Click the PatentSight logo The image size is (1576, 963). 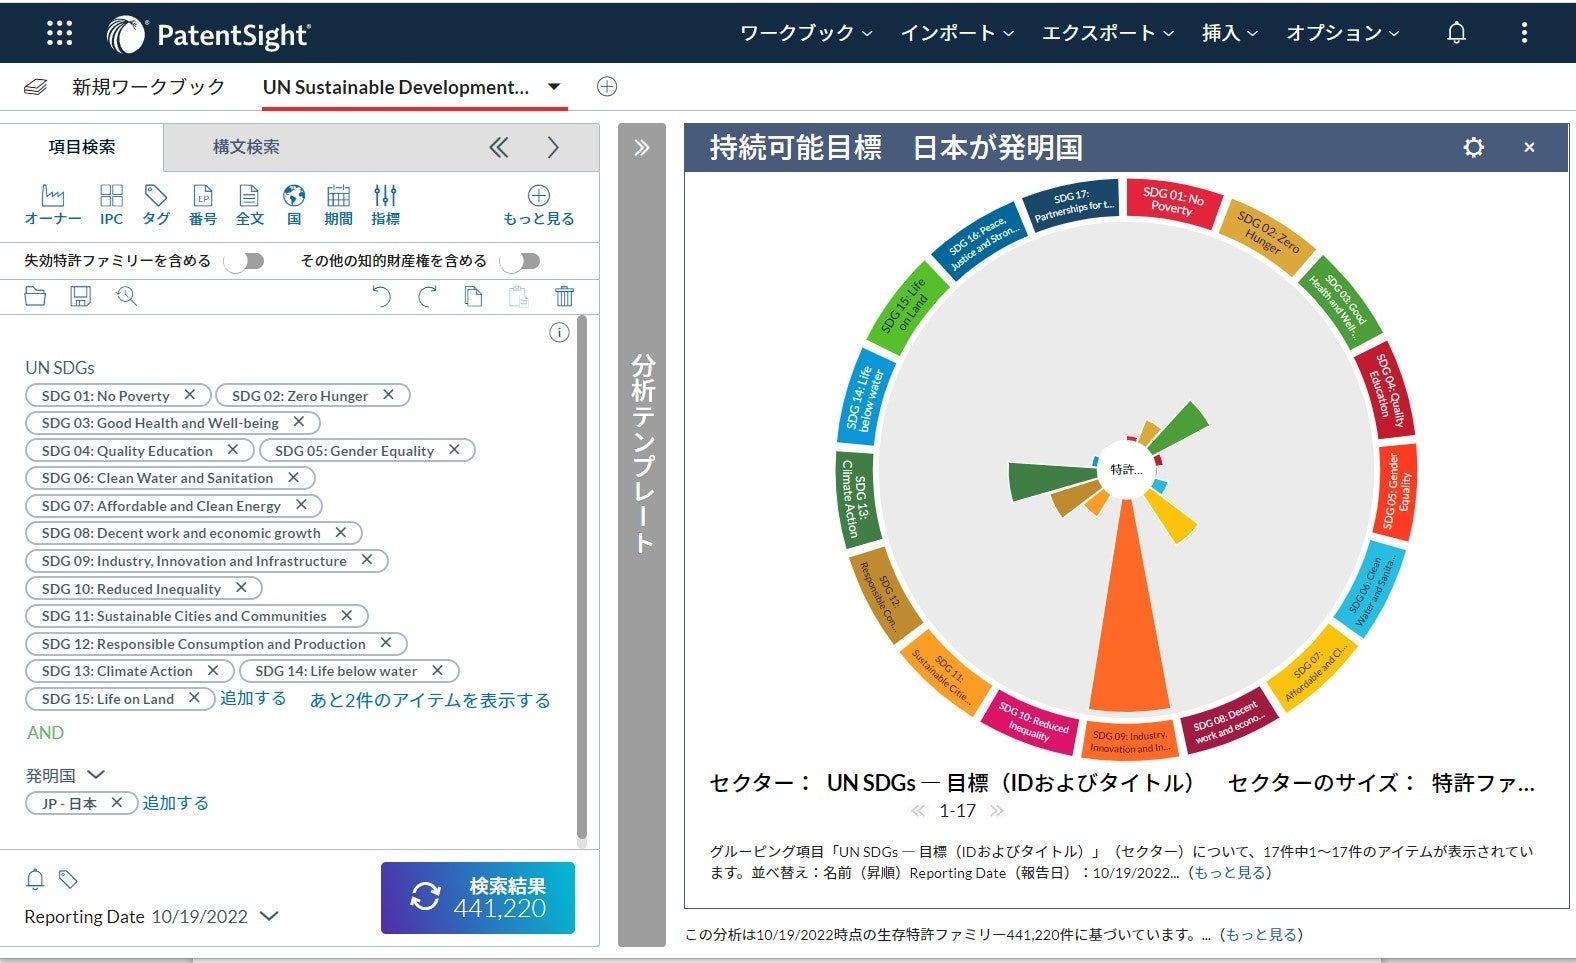pyautogui.click(x=209, y=35)
